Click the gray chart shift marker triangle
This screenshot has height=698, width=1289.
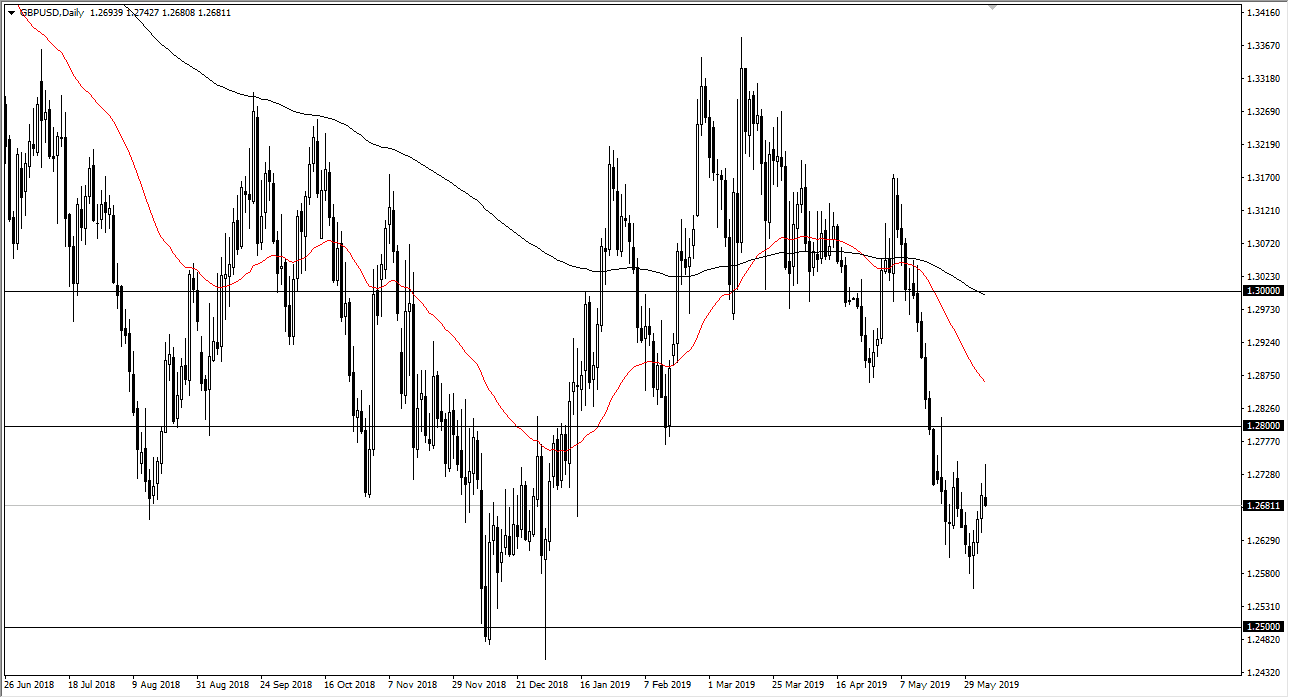coord(993,7)
